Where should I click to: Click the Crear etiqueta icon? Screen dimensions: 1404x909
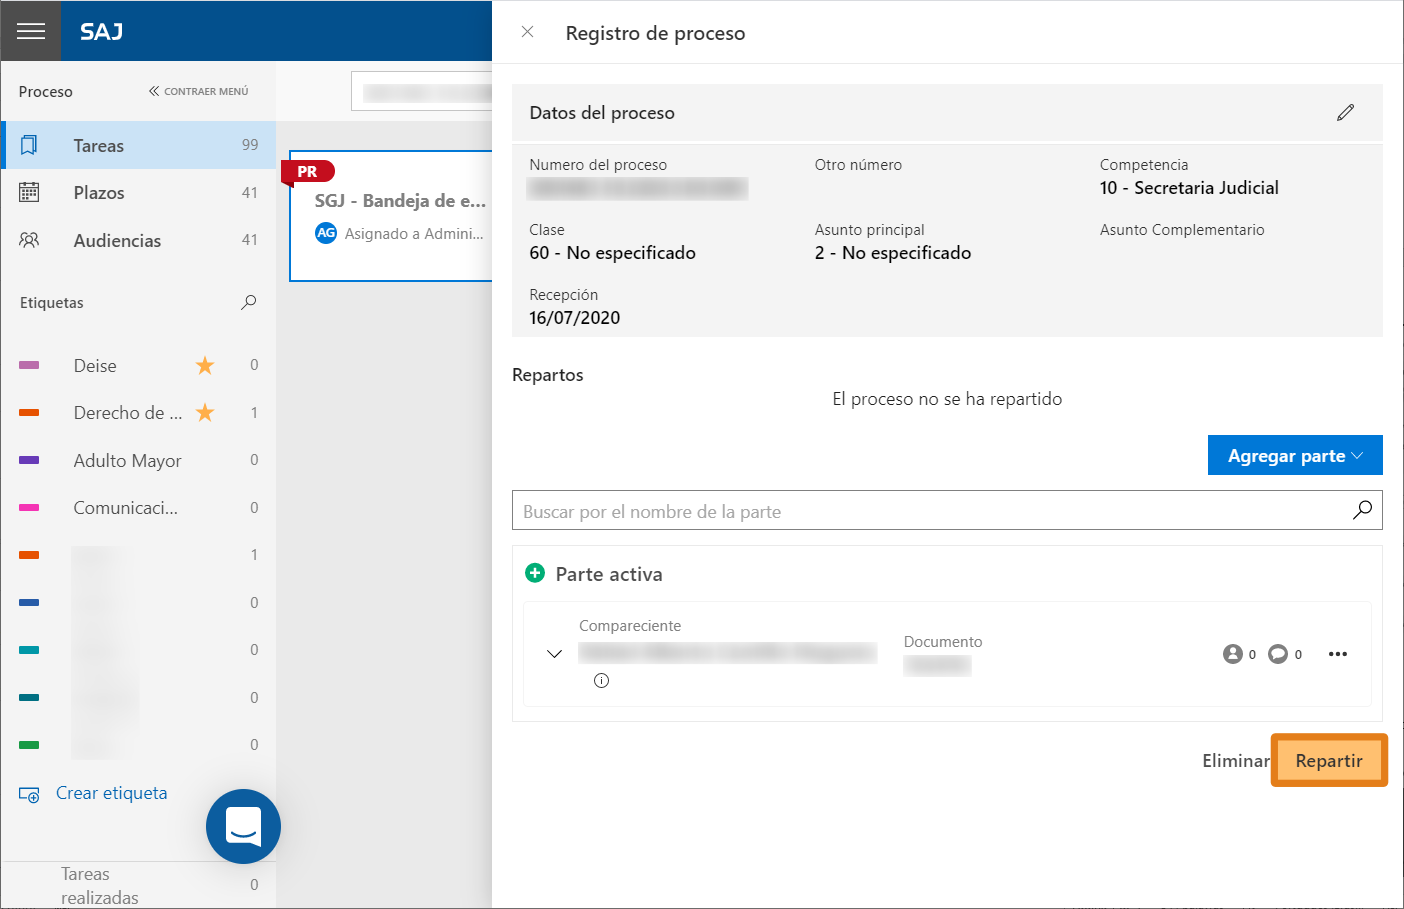click(x=29, y=794)
